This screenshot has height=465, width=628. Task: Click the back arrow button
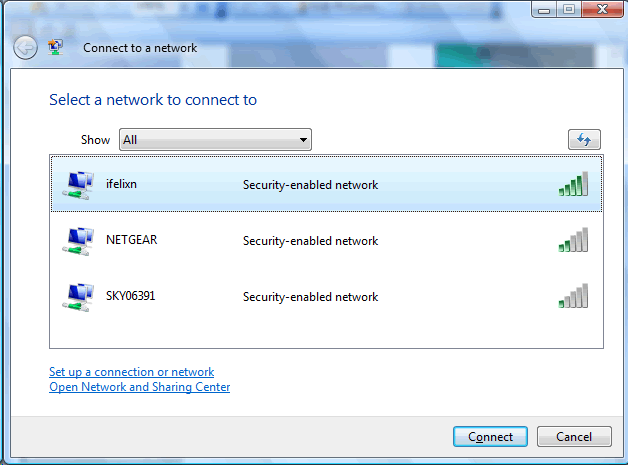(26, 47)
